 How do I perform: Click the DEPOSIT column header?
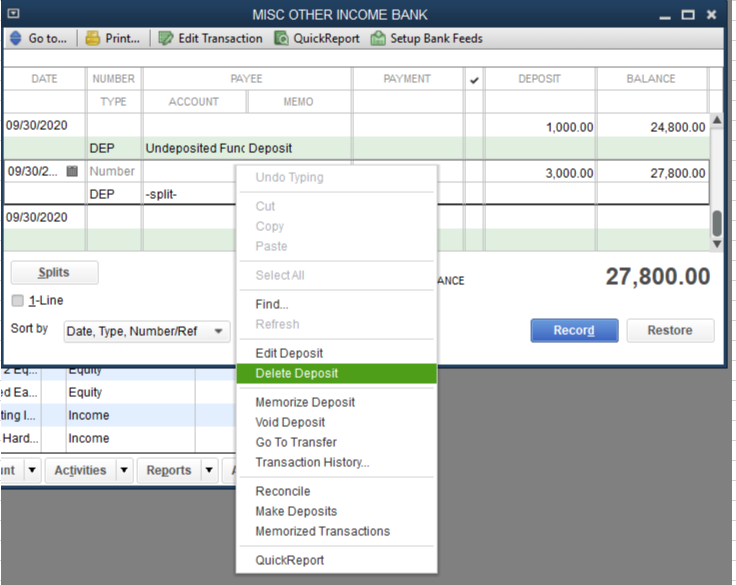[x=539, y=79]
